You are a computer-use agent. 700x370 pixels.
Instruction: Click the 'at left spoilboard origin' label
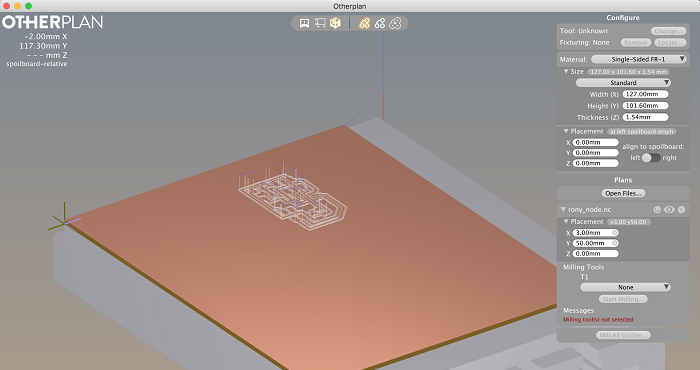pyautogui.click(x=642, y=131)
